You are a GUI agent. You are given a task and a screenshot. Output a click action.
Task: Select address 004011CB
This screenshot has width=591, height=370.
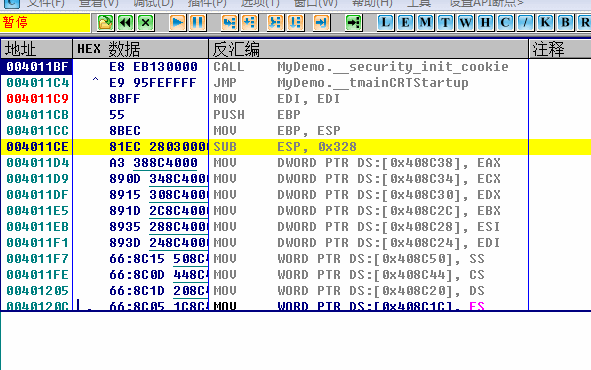[37, 115]
